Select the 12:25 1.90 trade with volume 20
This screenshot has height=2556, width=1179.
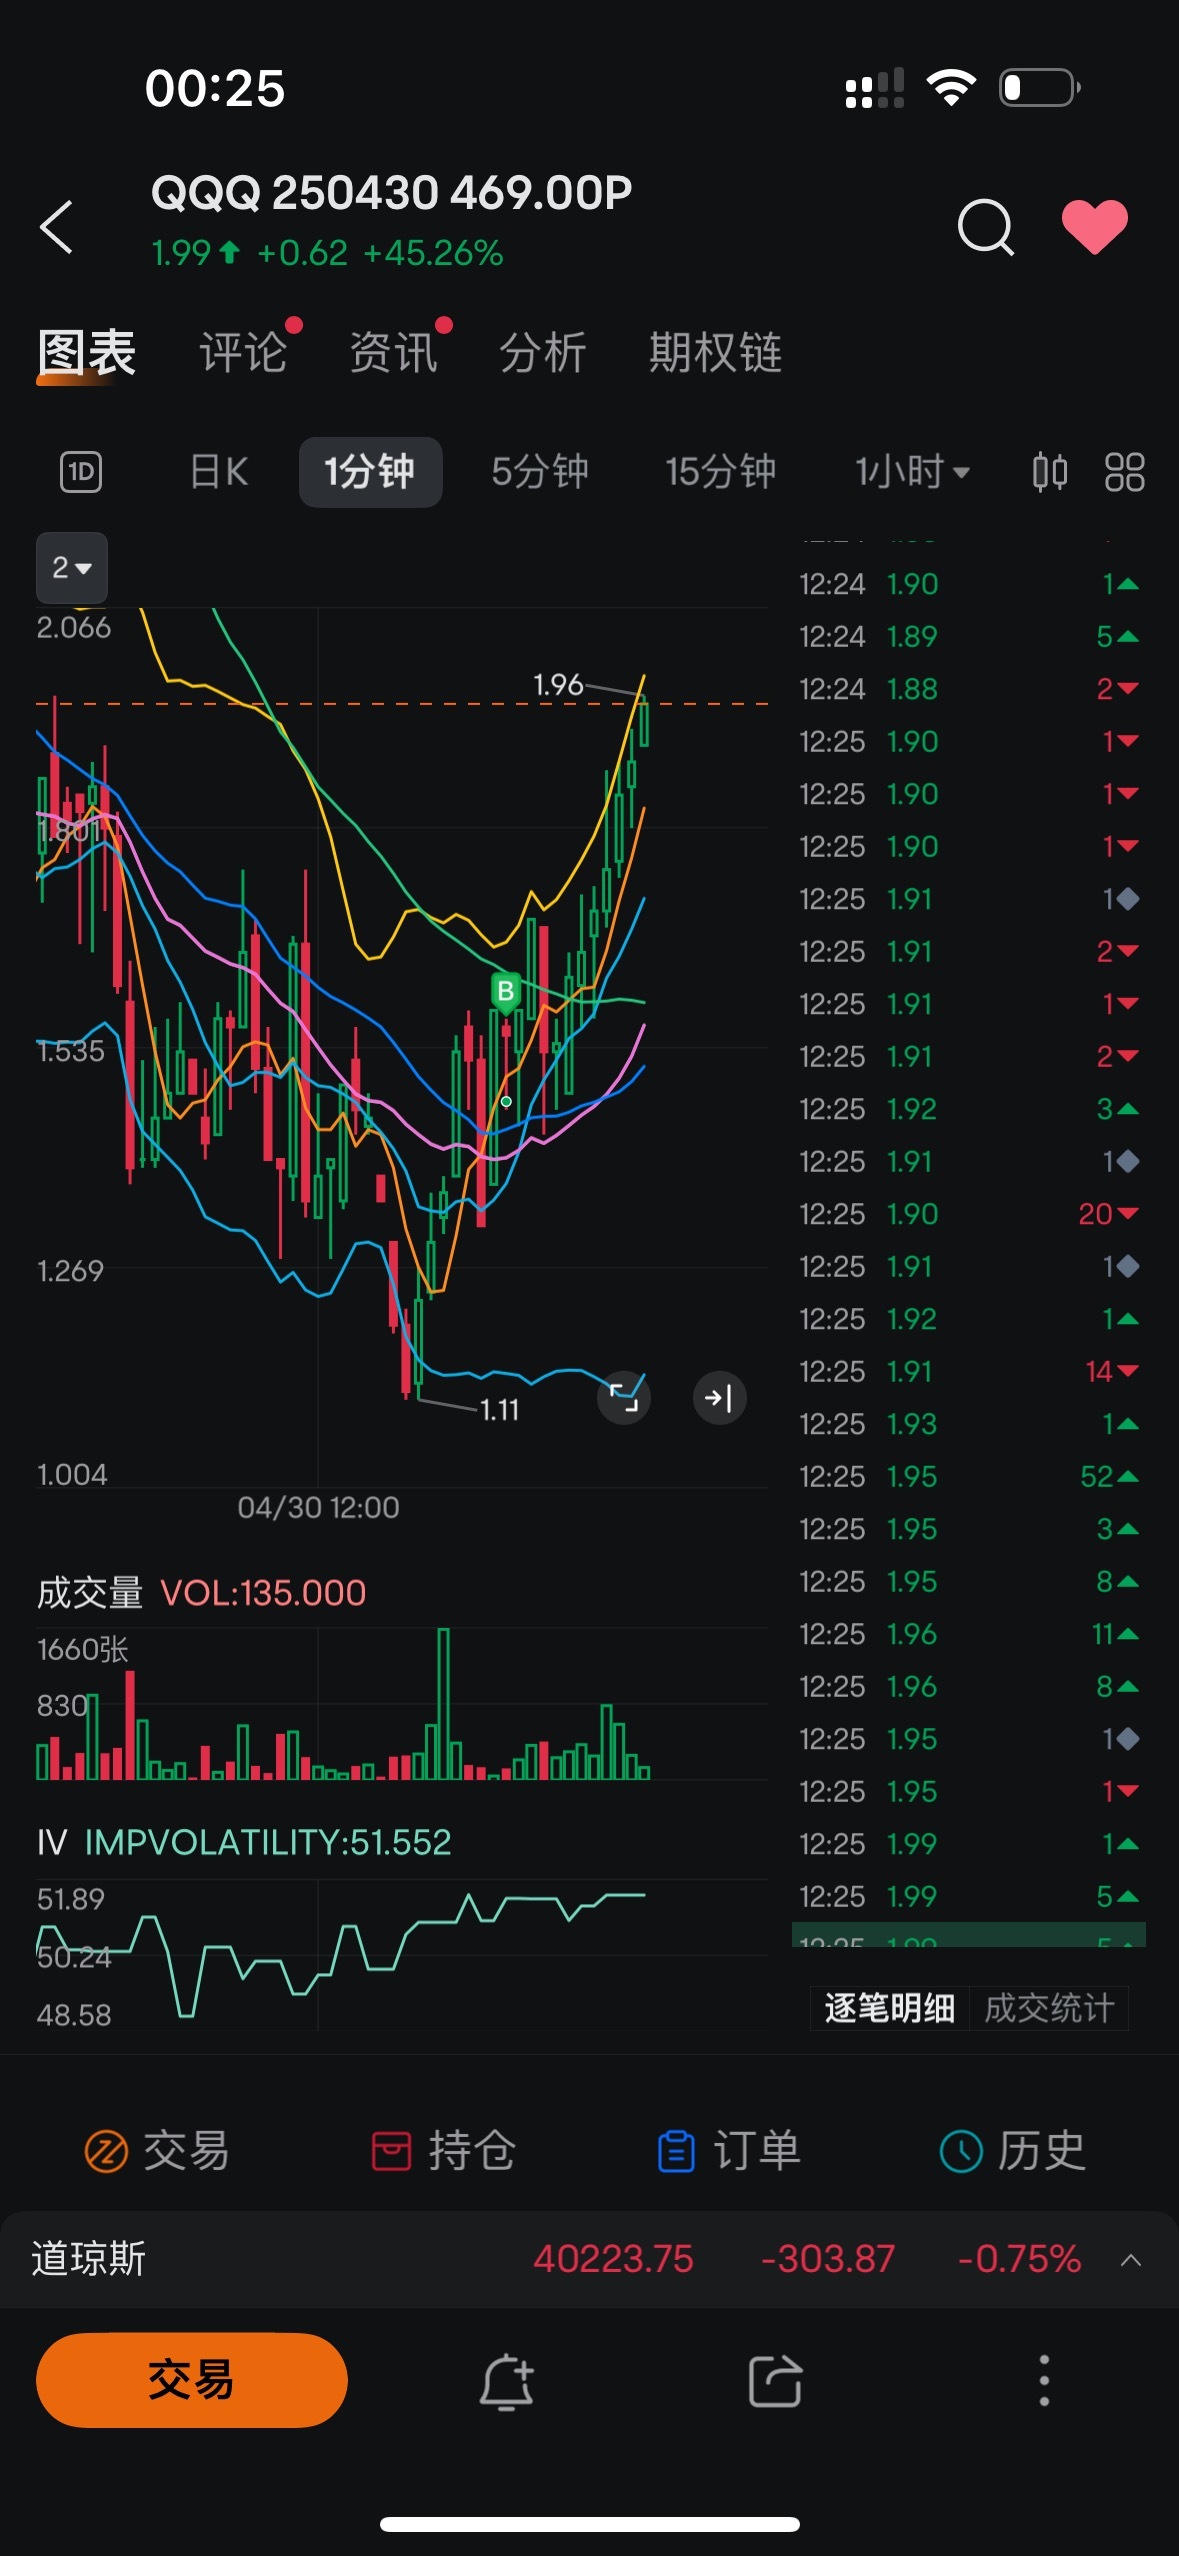tap(969, 1214)
